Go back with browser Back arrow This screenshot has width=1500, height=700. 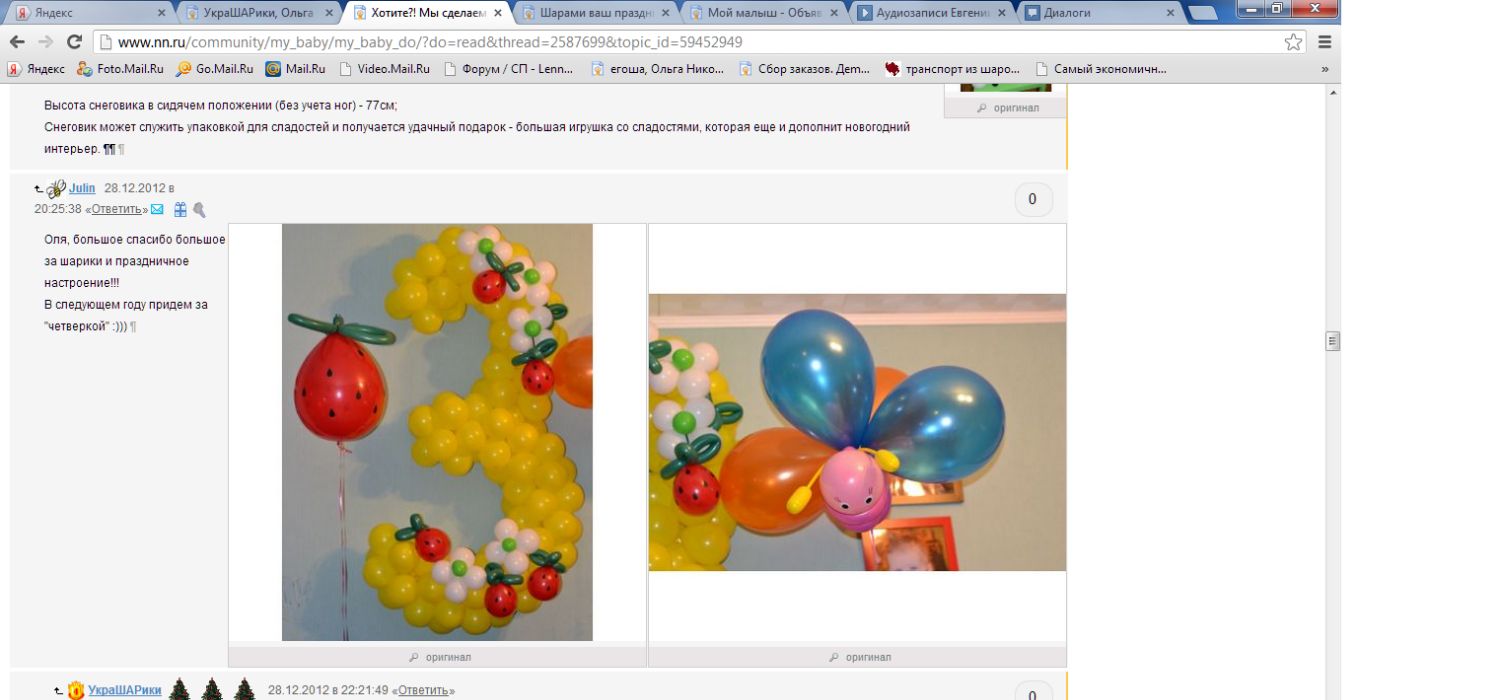17,42
